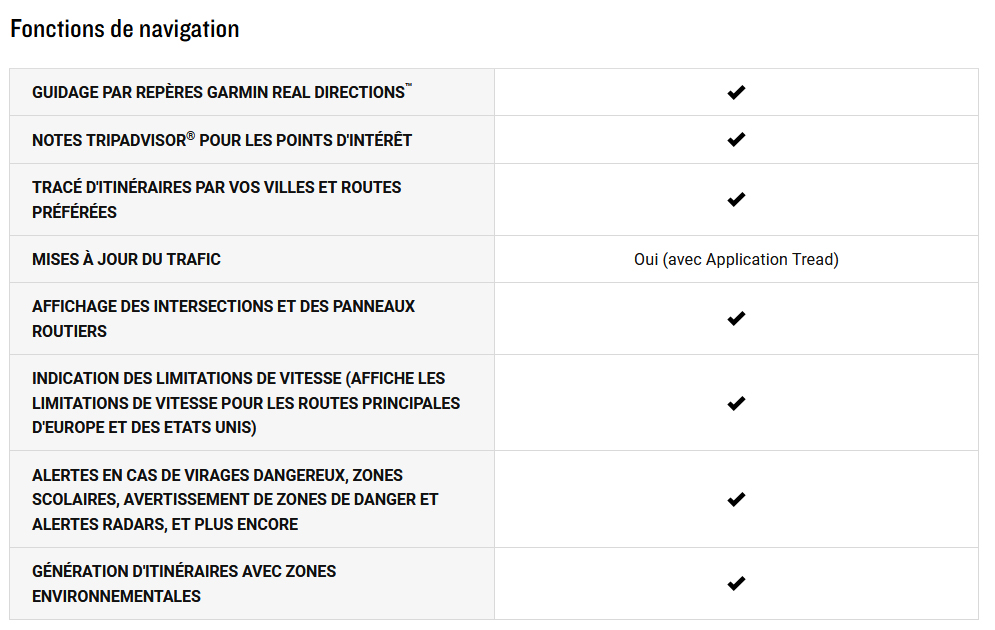Select the Fonctions de navigation heading
The image size is (995, 630).
pos(125,29)
